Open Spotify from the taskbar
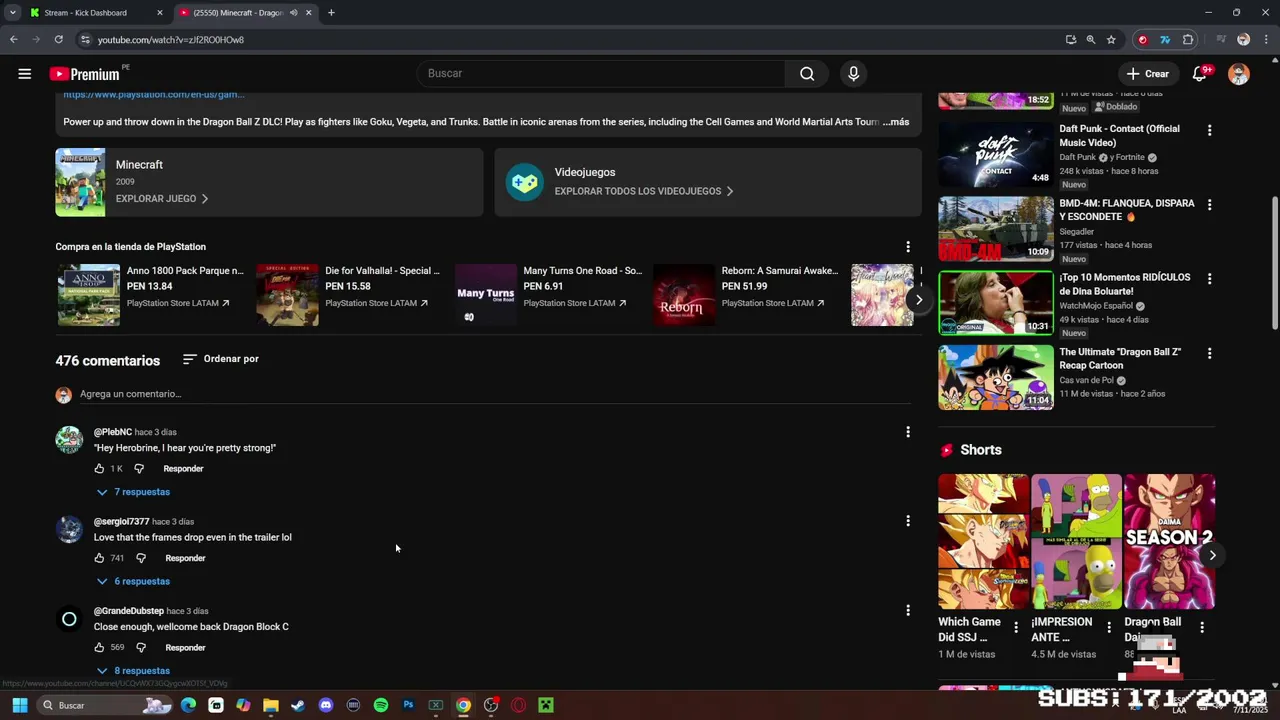This screenshot has width=1280, height=720. coord(381,705)
